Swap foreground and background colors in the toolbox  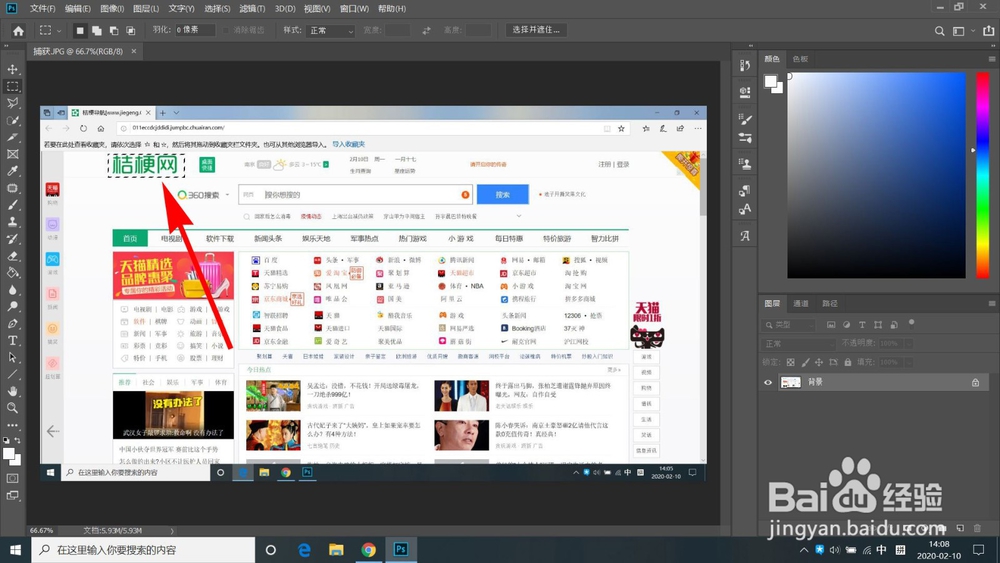[17, 440]
